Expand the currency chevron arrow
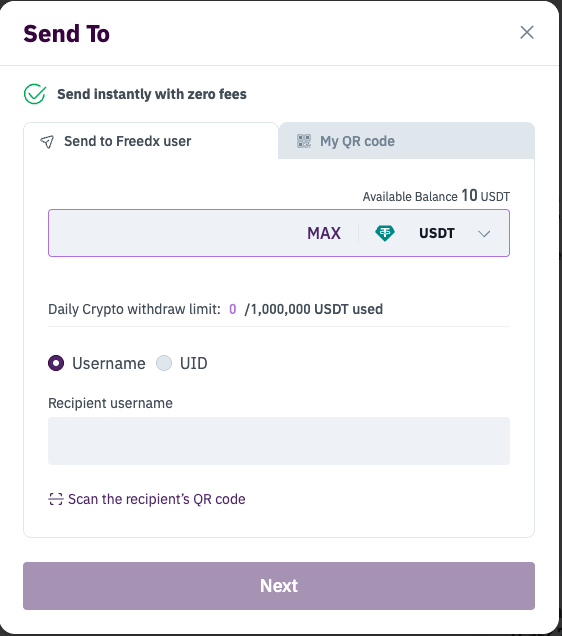Screen dimensions: 562x636 [484, 234]
